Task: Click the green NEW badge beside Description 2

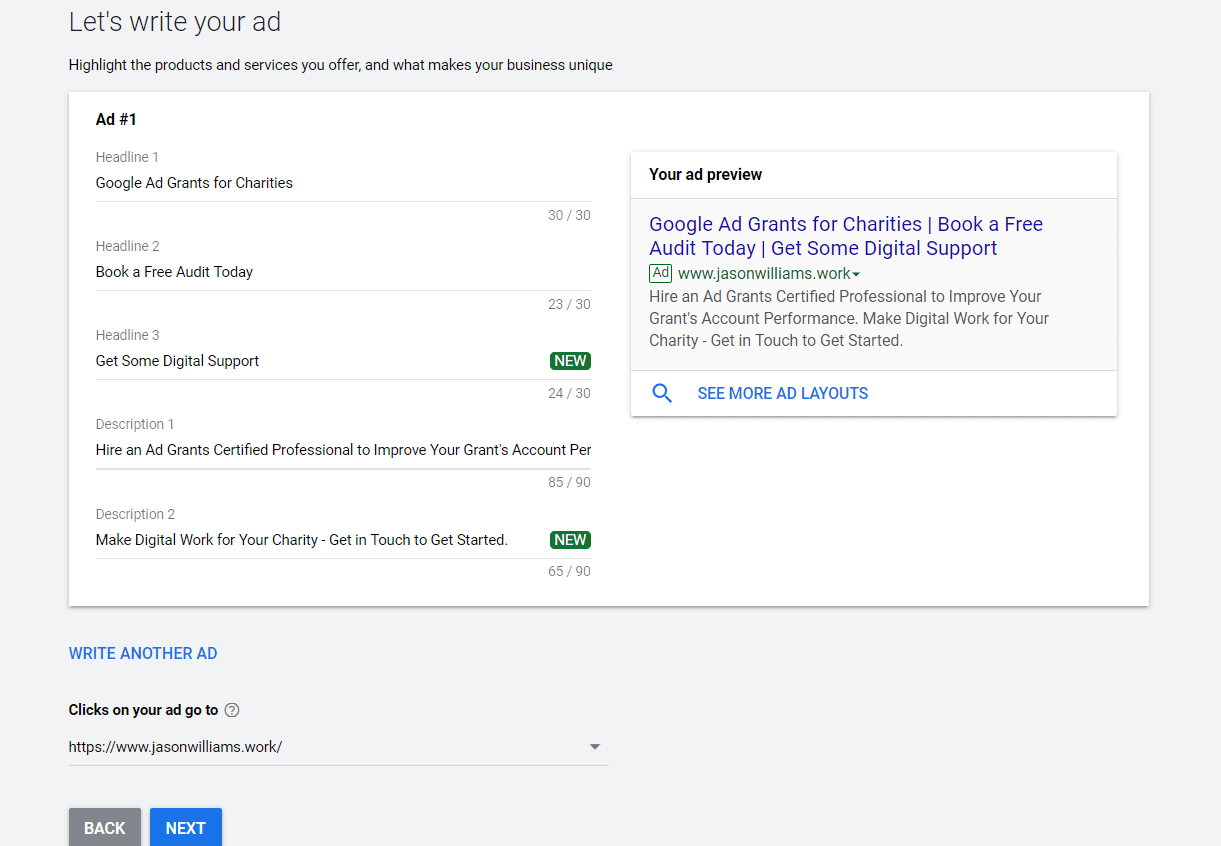Action: 570,539
